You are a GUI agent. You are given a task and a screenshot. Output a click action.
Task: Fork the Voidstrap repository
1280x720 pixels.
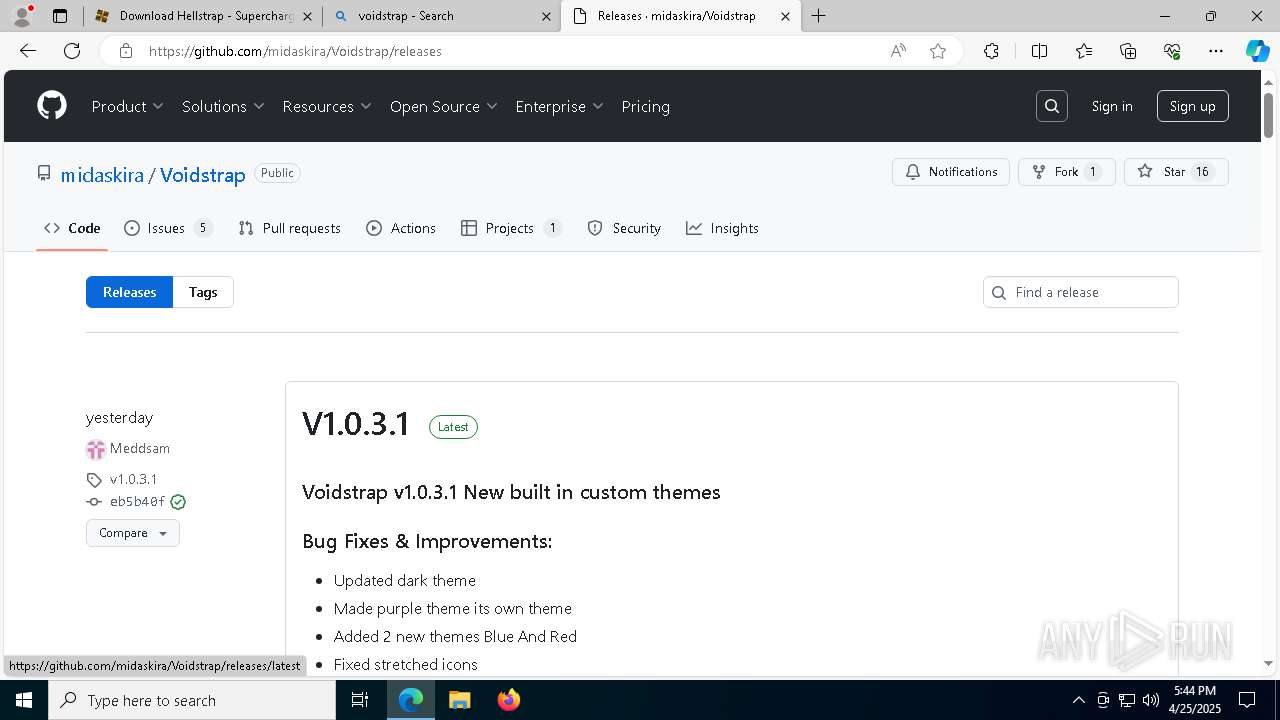pyautogui.click(x=1066, y=172)
